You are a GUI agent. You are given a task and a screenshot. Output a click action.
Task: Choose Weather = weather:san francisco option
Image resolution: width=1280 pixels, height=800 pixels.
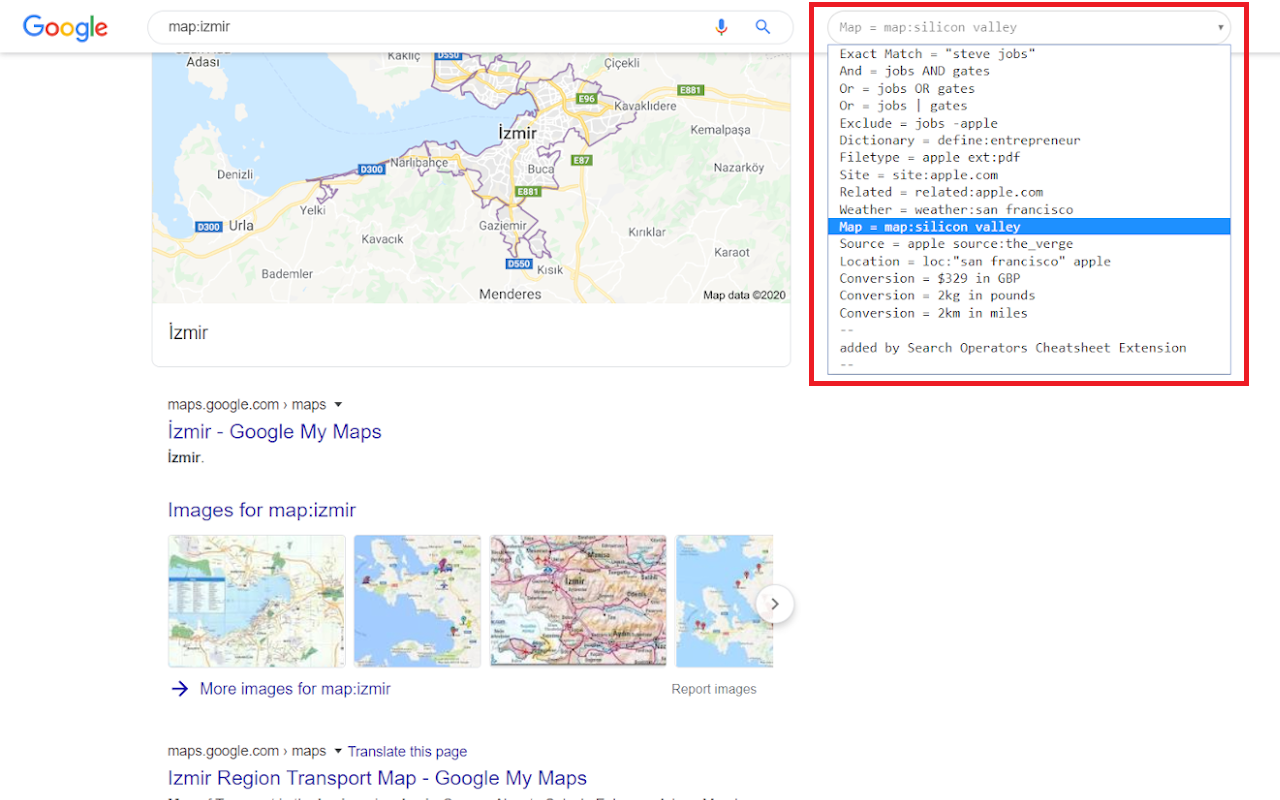coord(1029,210)
